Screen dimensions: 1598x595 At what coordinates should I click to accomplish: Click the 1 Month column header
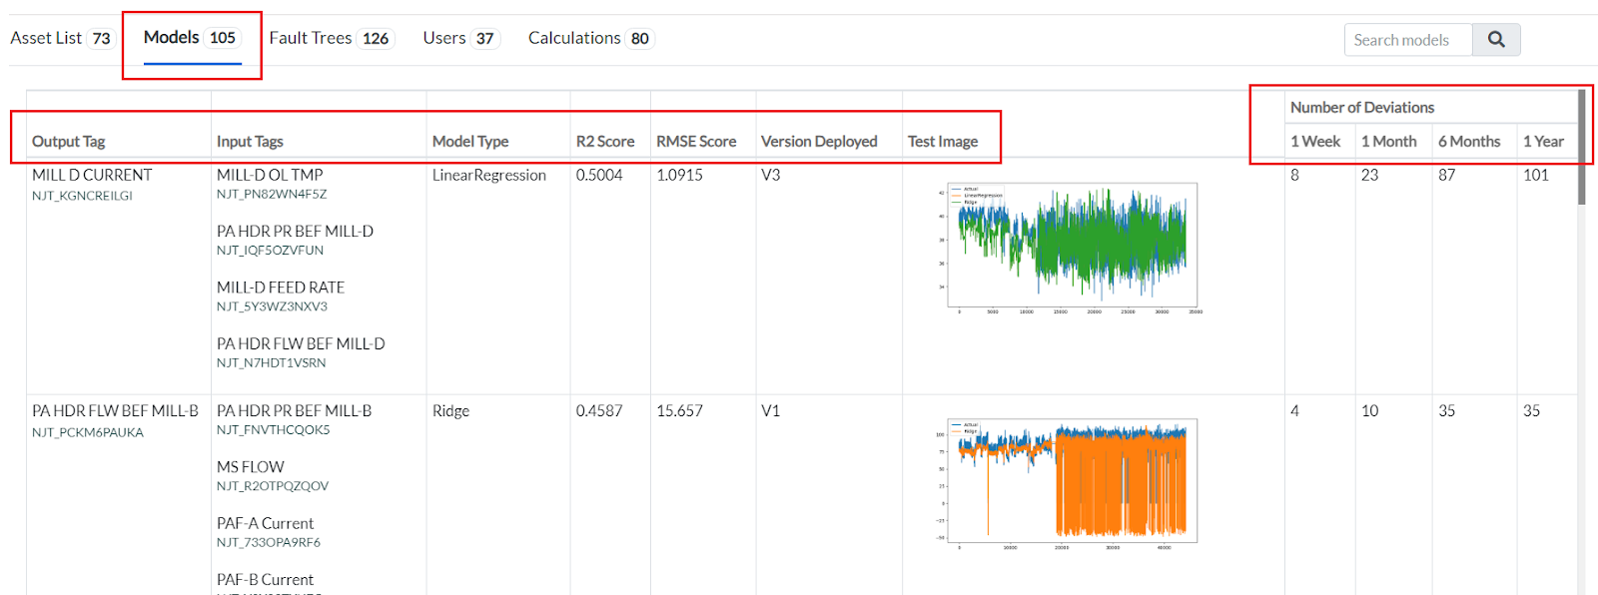[1389, 141]
